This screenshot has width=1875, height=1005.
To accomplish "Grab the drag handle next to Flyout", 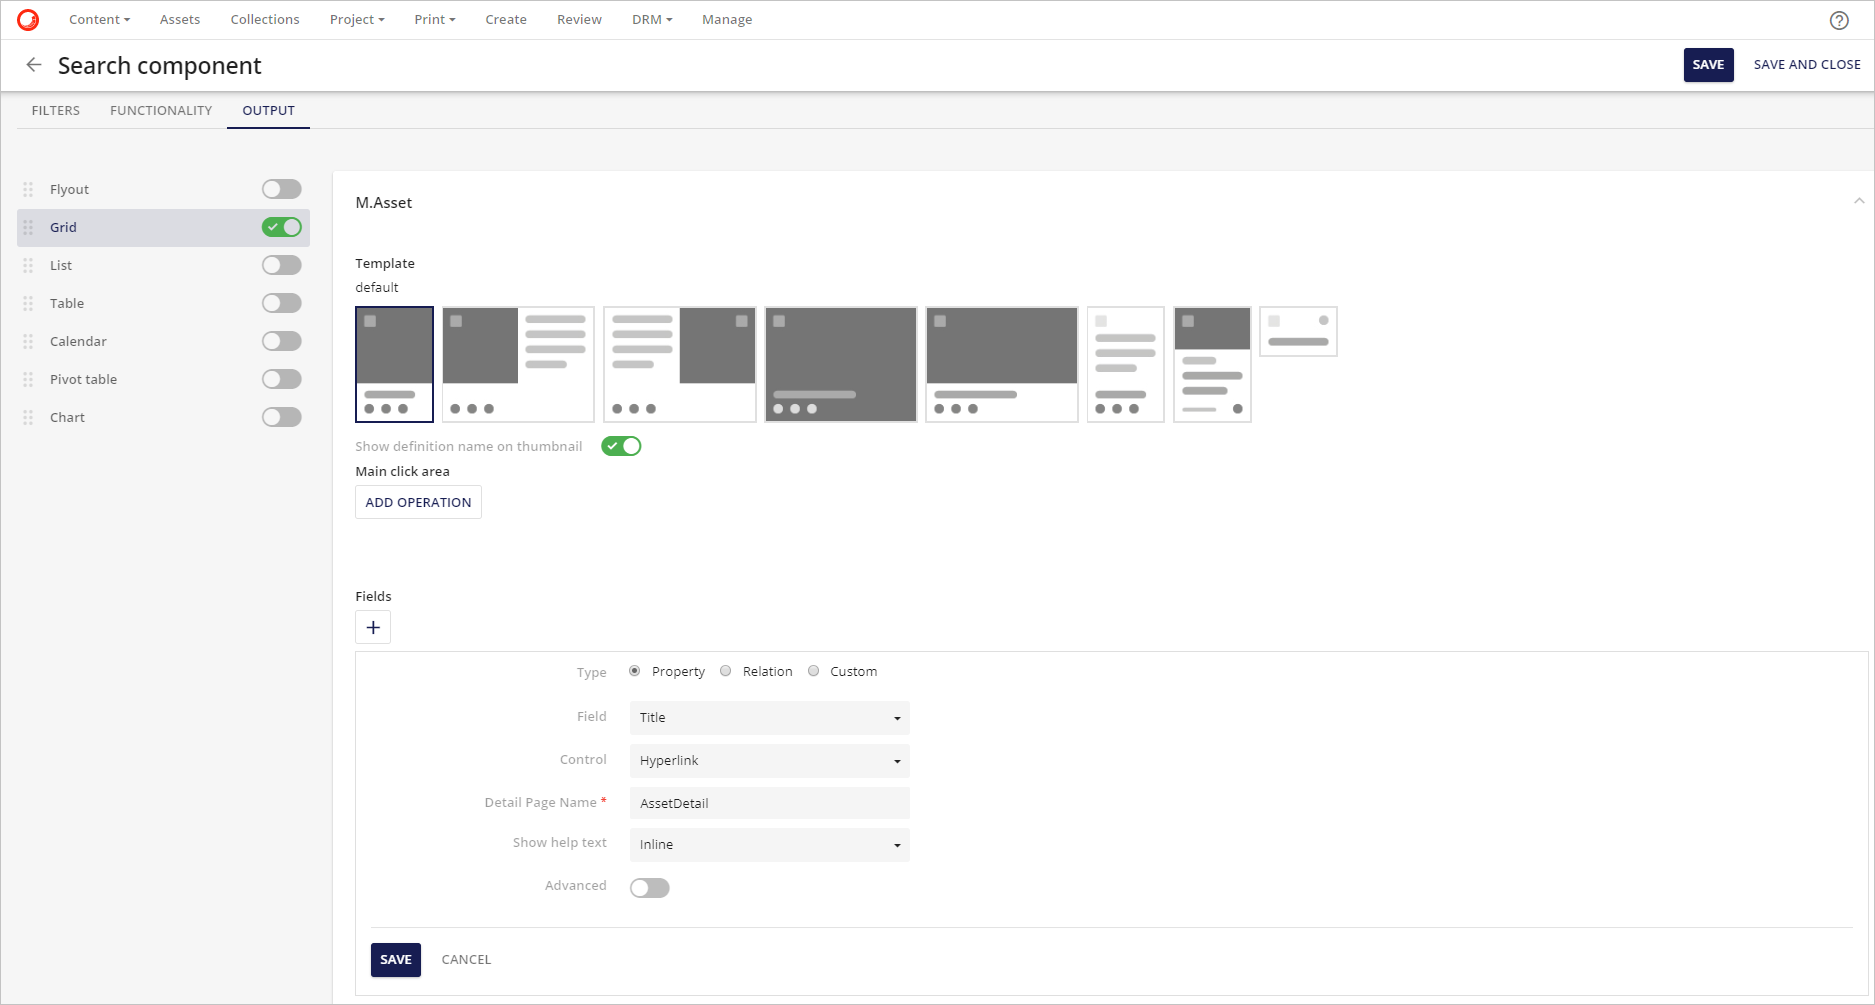I will [28, 188].
